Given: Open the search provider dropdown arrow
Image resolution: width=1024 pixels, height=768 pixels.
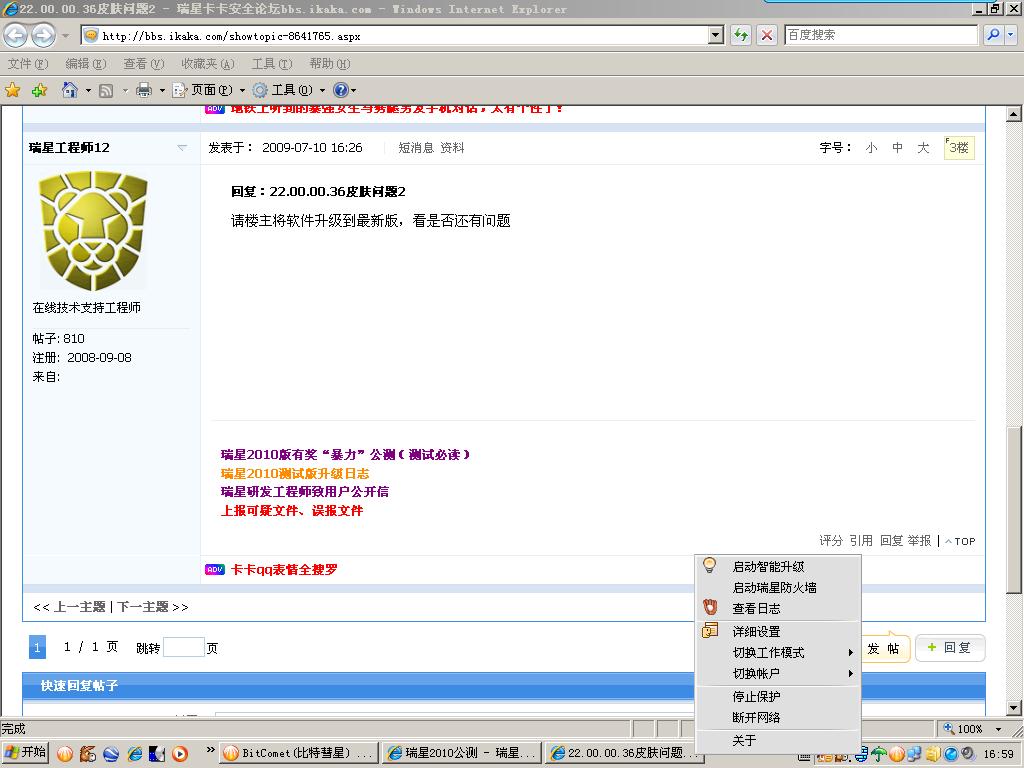Looking at the screenshot, I should tap(1010, 35).
